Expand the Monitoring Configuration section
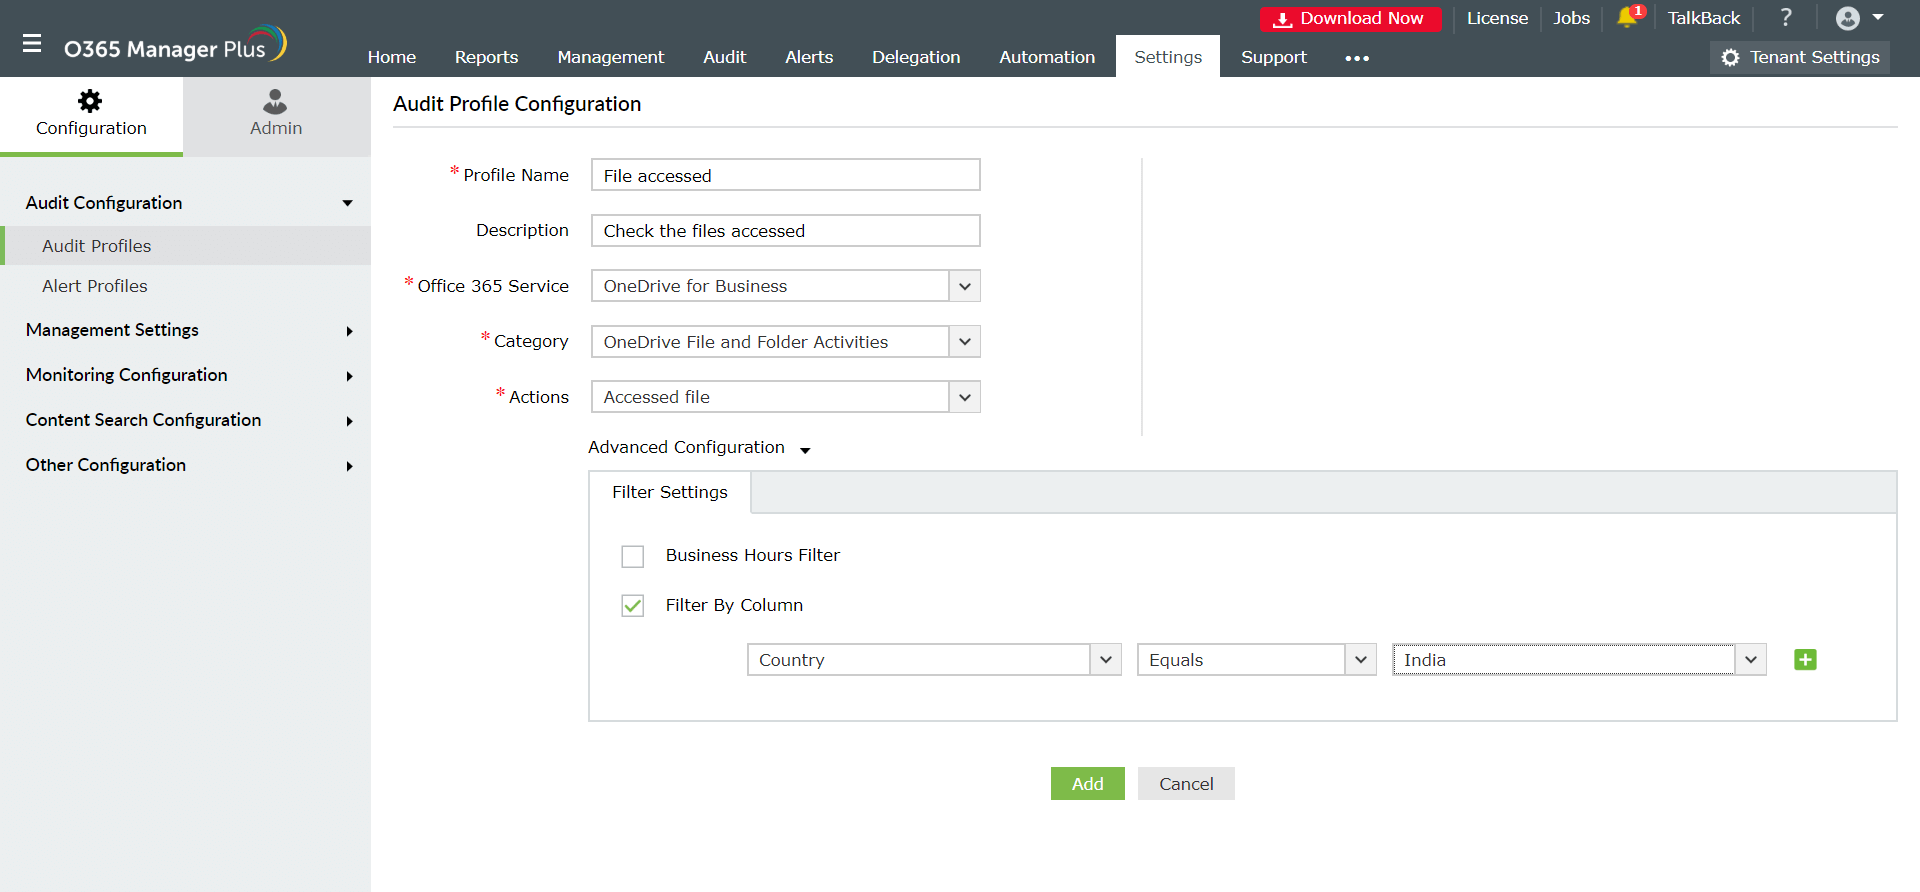The image size is (1920, 892). [190, 375]
